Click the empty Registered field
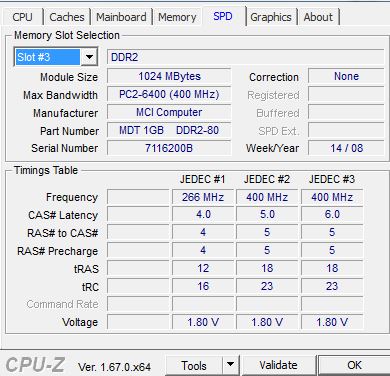 [346, 94]
